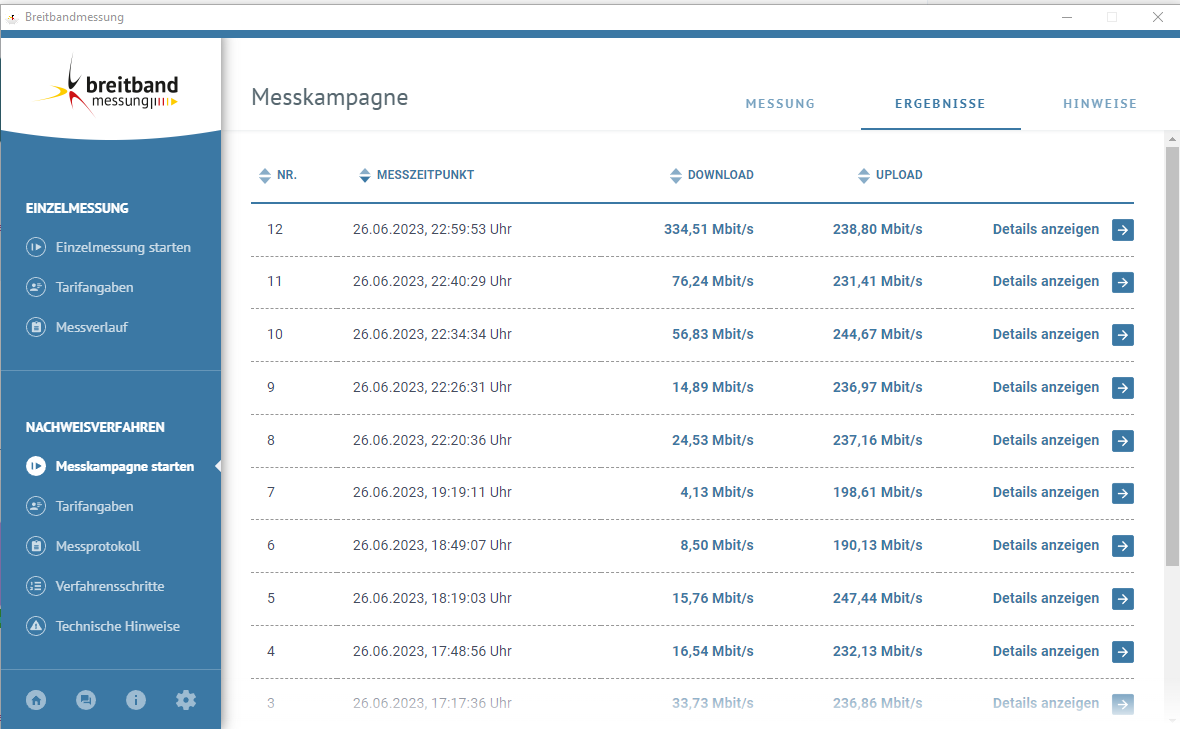Click the breitbandmessung logo
1180x729 pixels.
point(108,87)
